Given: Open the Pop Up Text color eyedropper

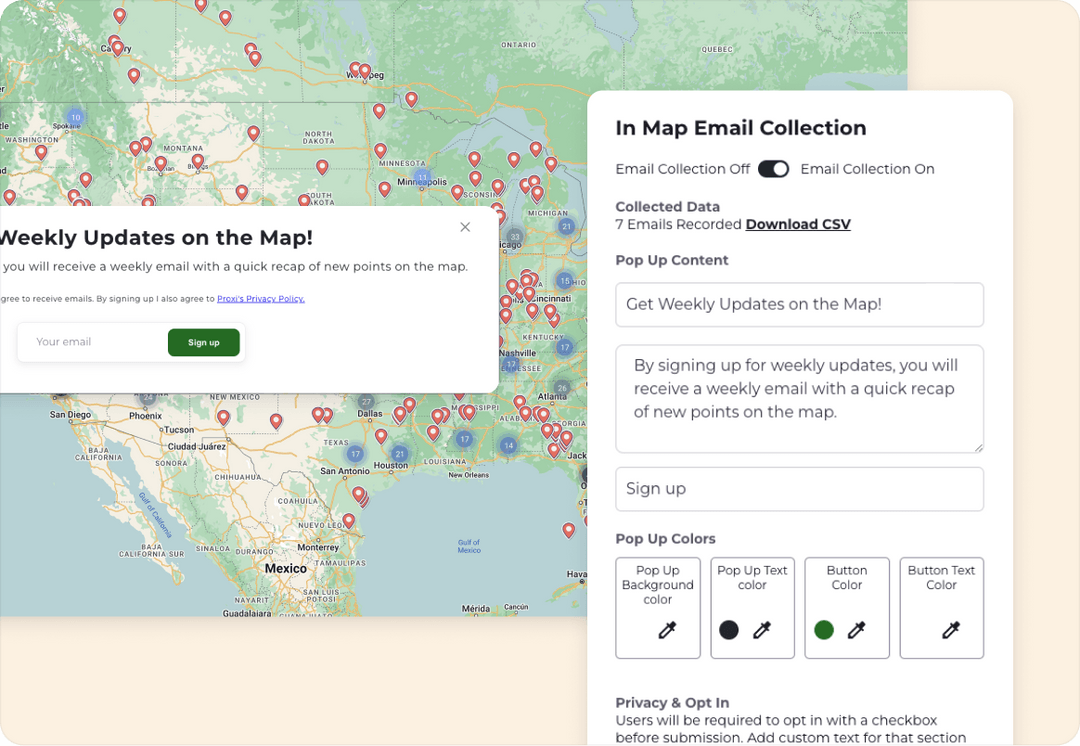Looking at the screenshot, I should 763,630.
